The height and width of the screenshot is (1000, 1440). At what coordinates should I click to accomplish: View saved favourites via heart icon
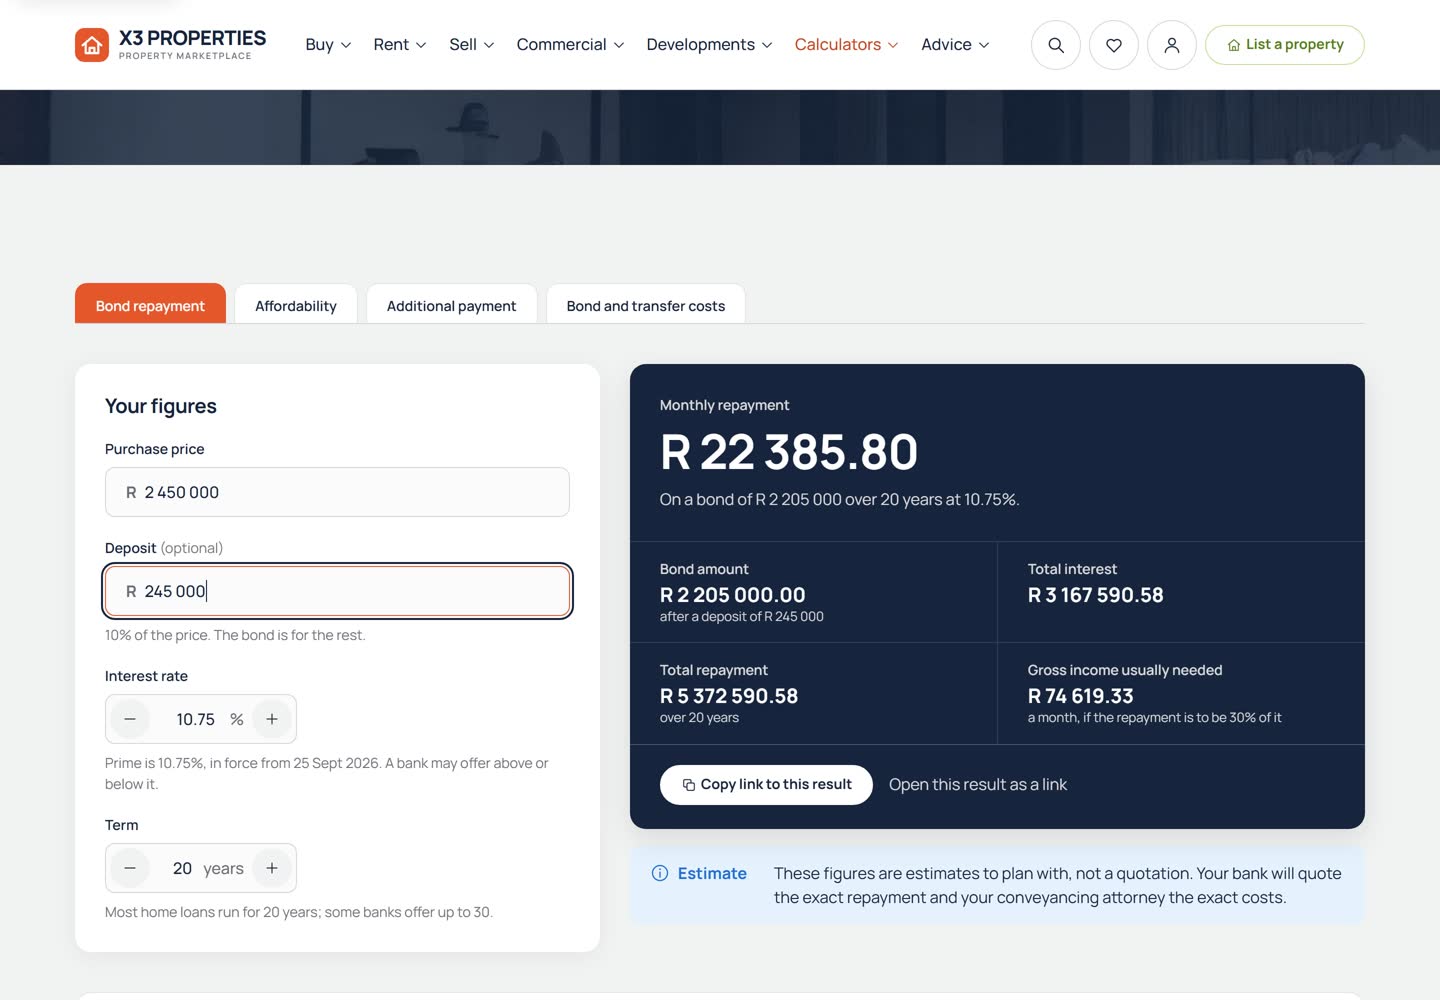1114,45
